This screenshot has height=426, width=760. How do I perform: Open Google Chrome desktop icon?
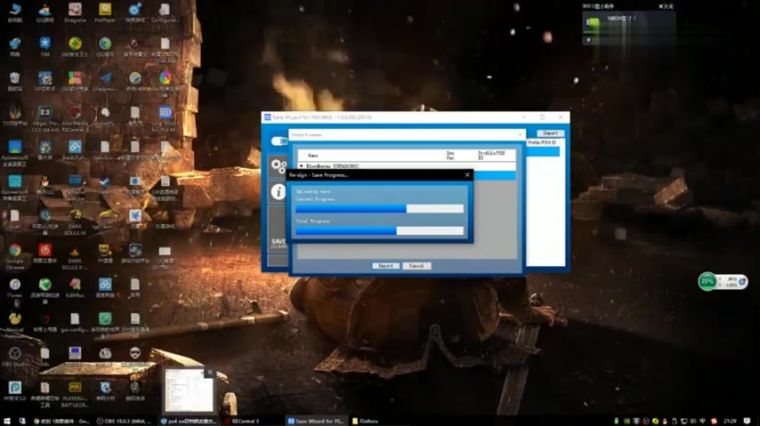15,256
